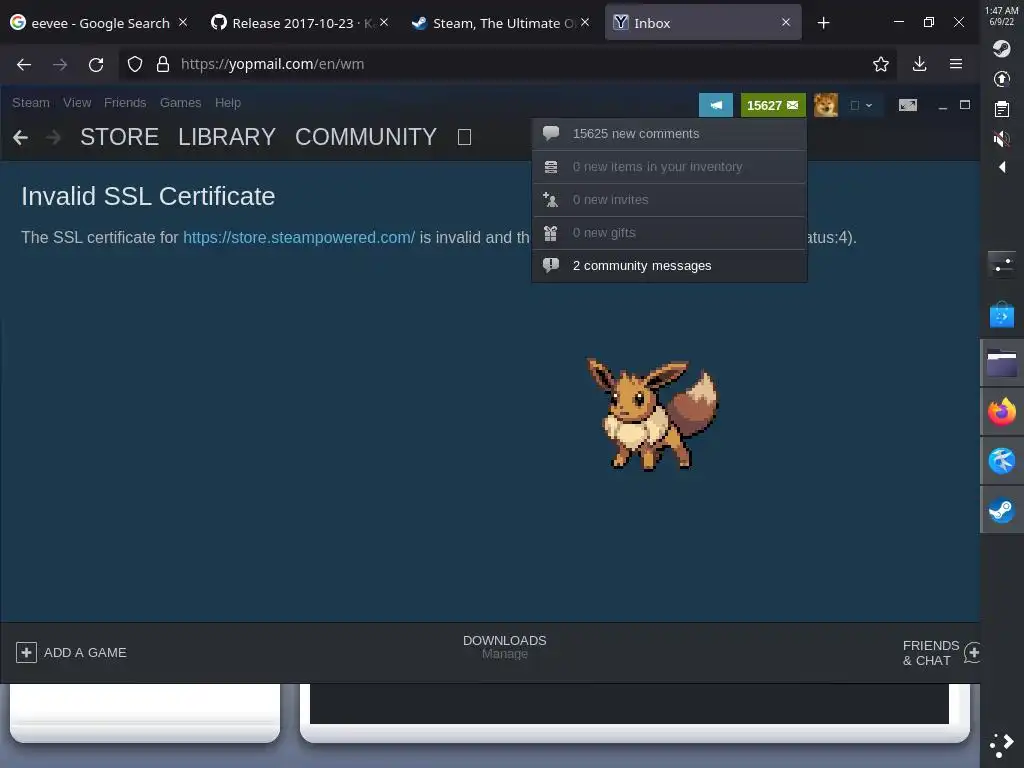The image size is (1024, 768).
Task: Open a new browser tab
Action: click(824, 23)
